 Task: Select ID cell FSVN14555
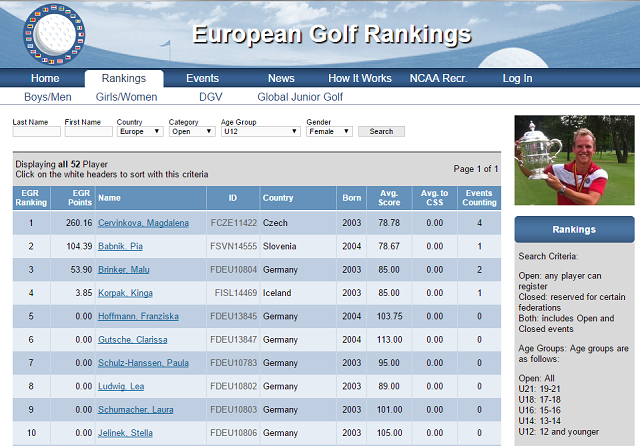pyautogui.click(x=233, y=246)
